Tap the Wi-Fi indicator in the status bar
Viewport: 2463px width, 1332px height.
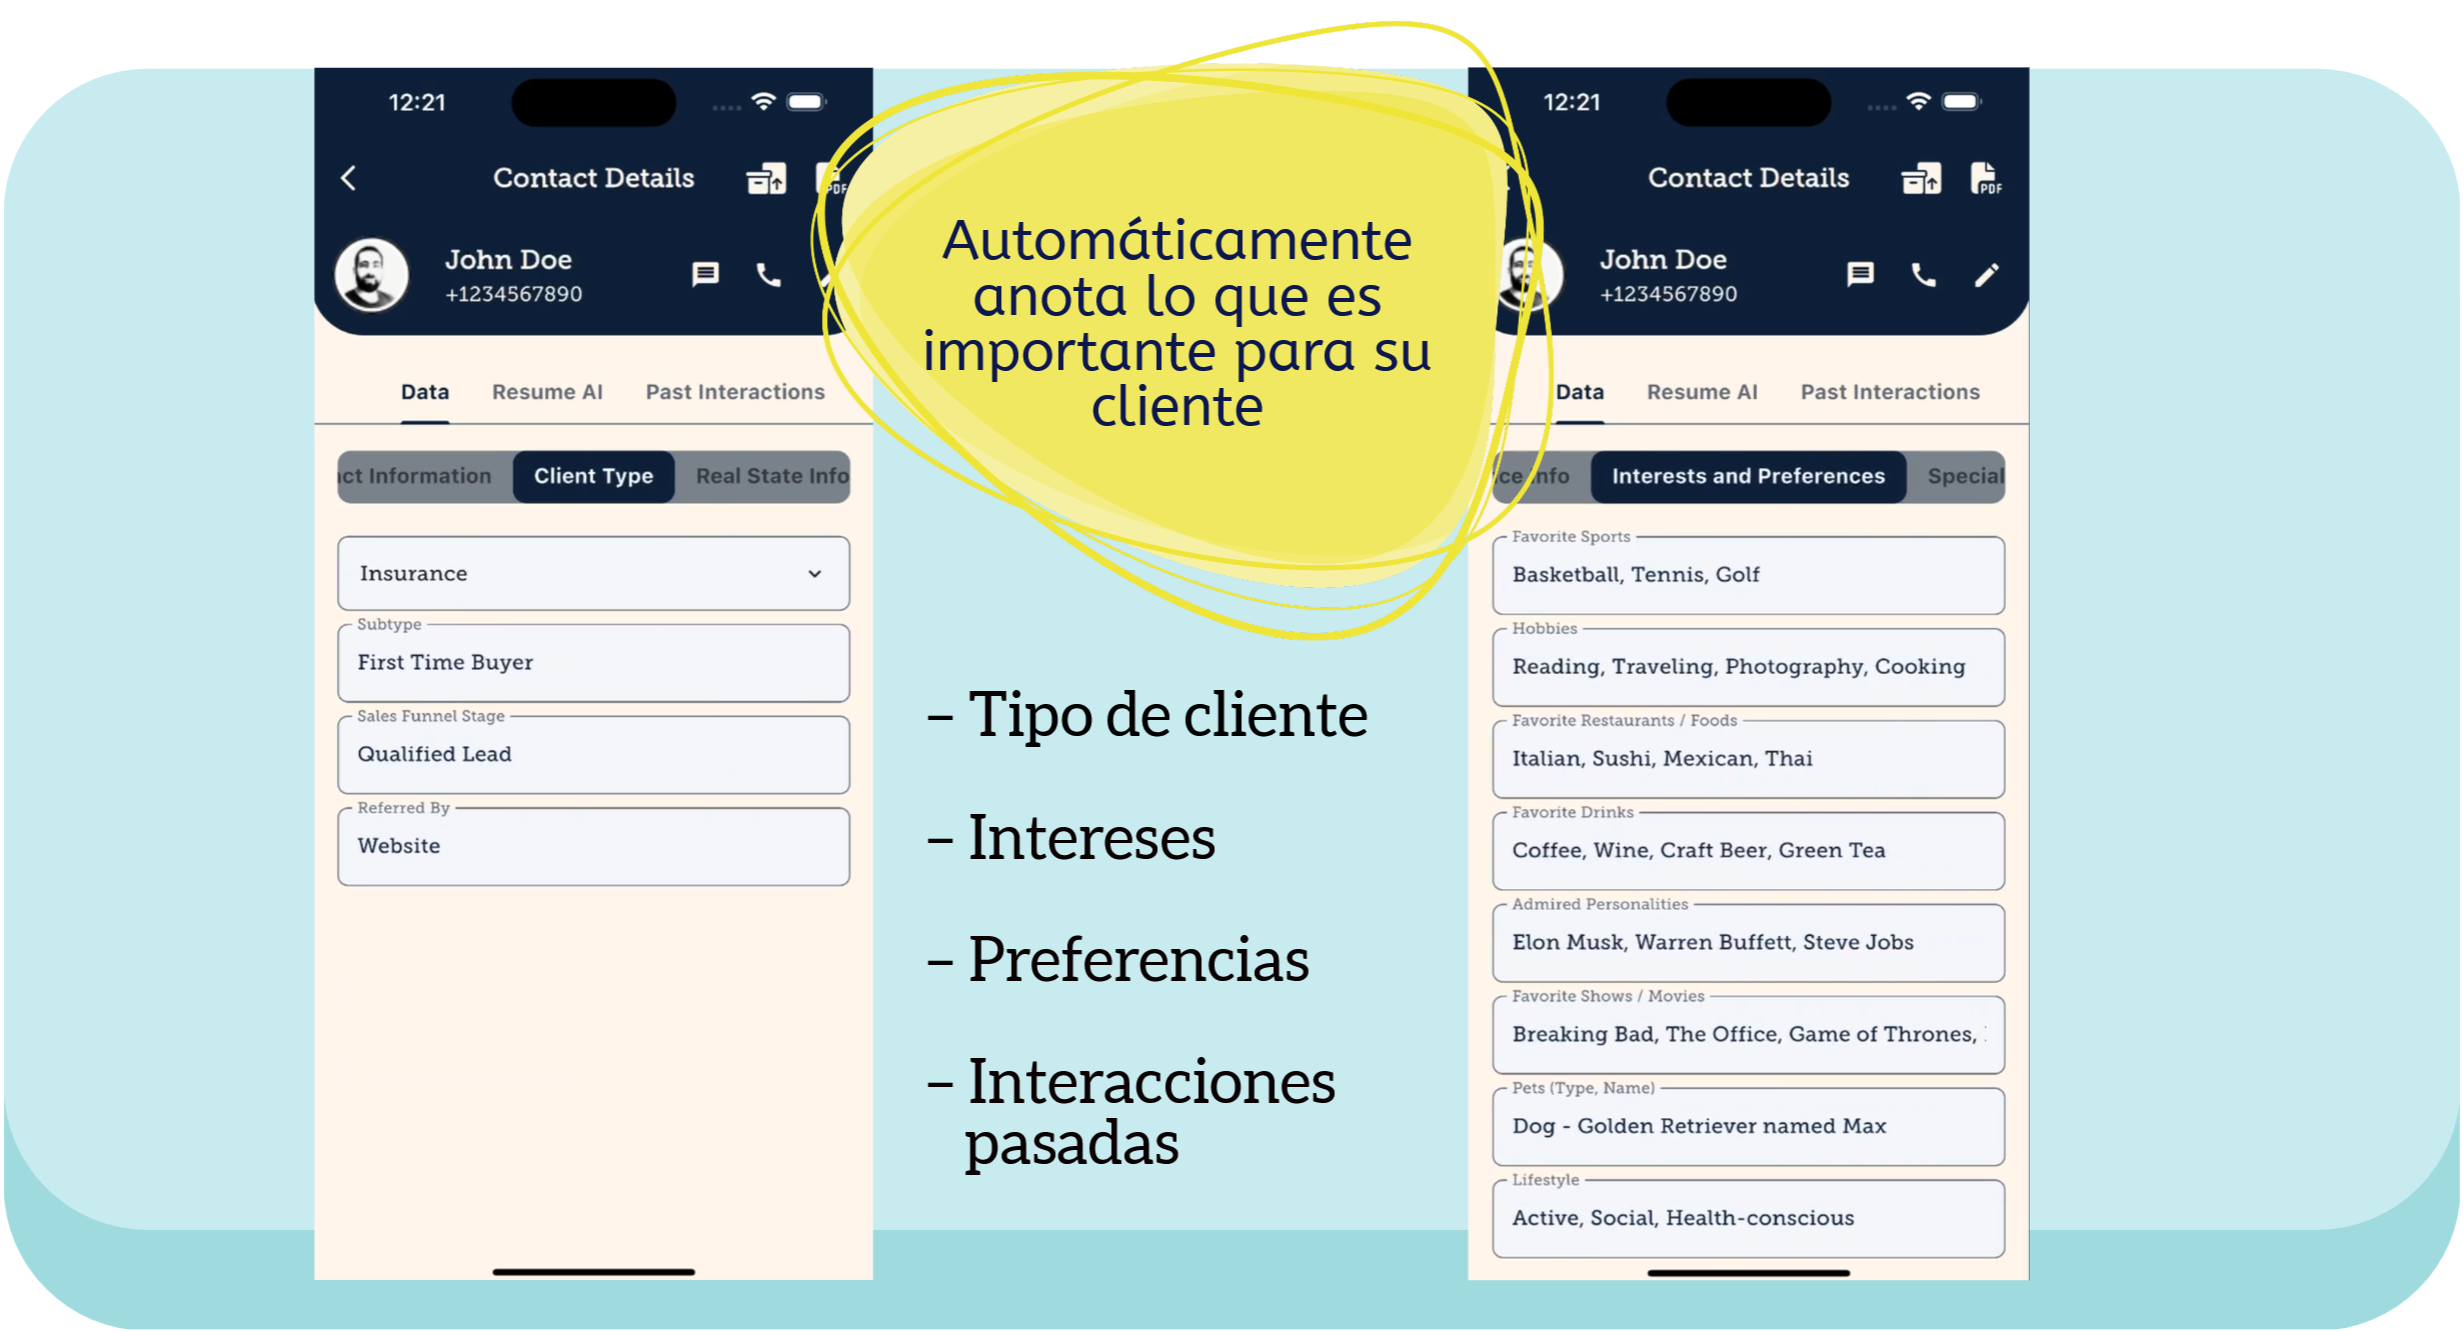point(762,100)
